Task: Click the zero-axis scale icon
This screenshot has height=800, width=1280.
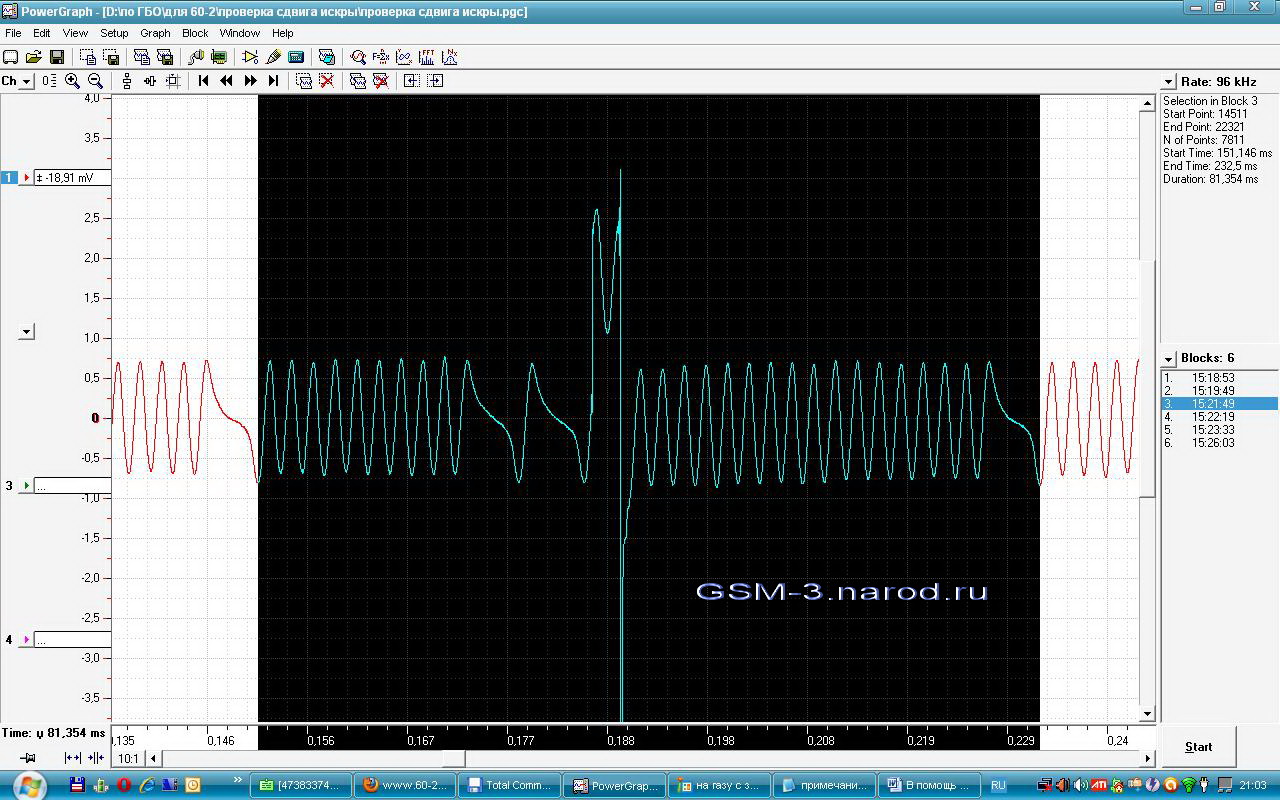Action: [49, 81]
